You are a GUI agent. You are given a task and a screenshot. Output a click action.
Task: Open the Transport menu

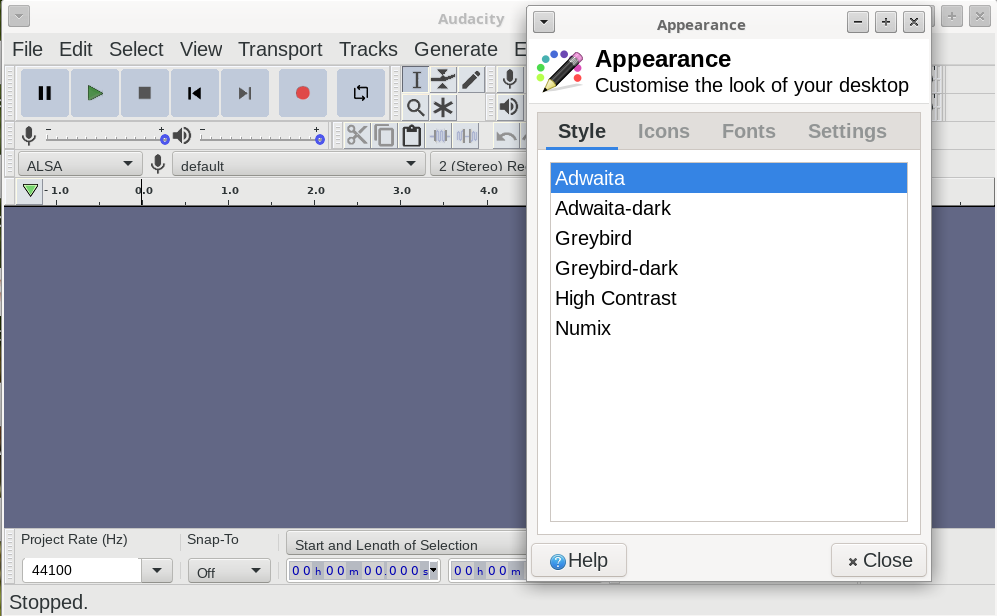[x=280, y=49]
